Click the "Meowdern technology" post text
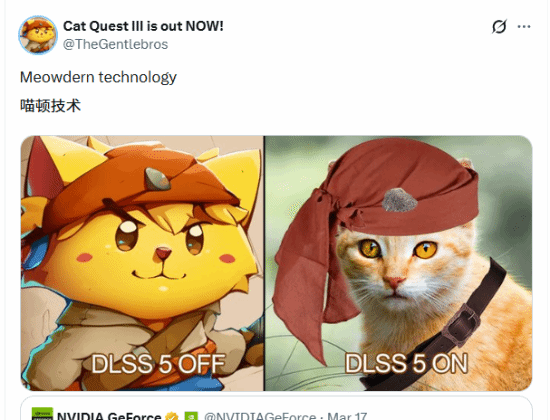Screen dimensions: 550x420 pyautogui.click(x=98, y=77)
